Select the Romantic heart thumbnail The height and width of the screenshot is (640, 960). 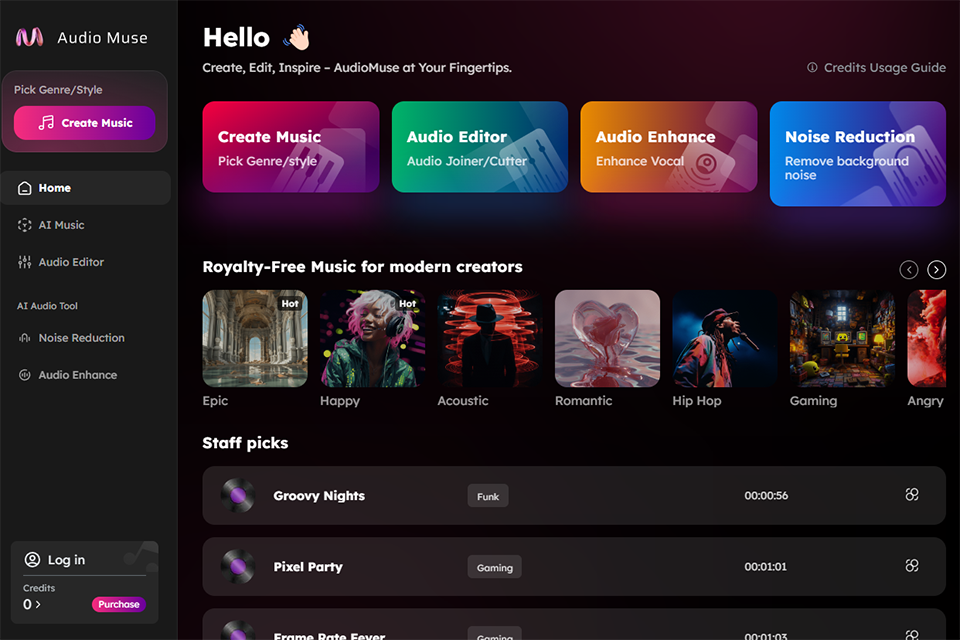607,339
